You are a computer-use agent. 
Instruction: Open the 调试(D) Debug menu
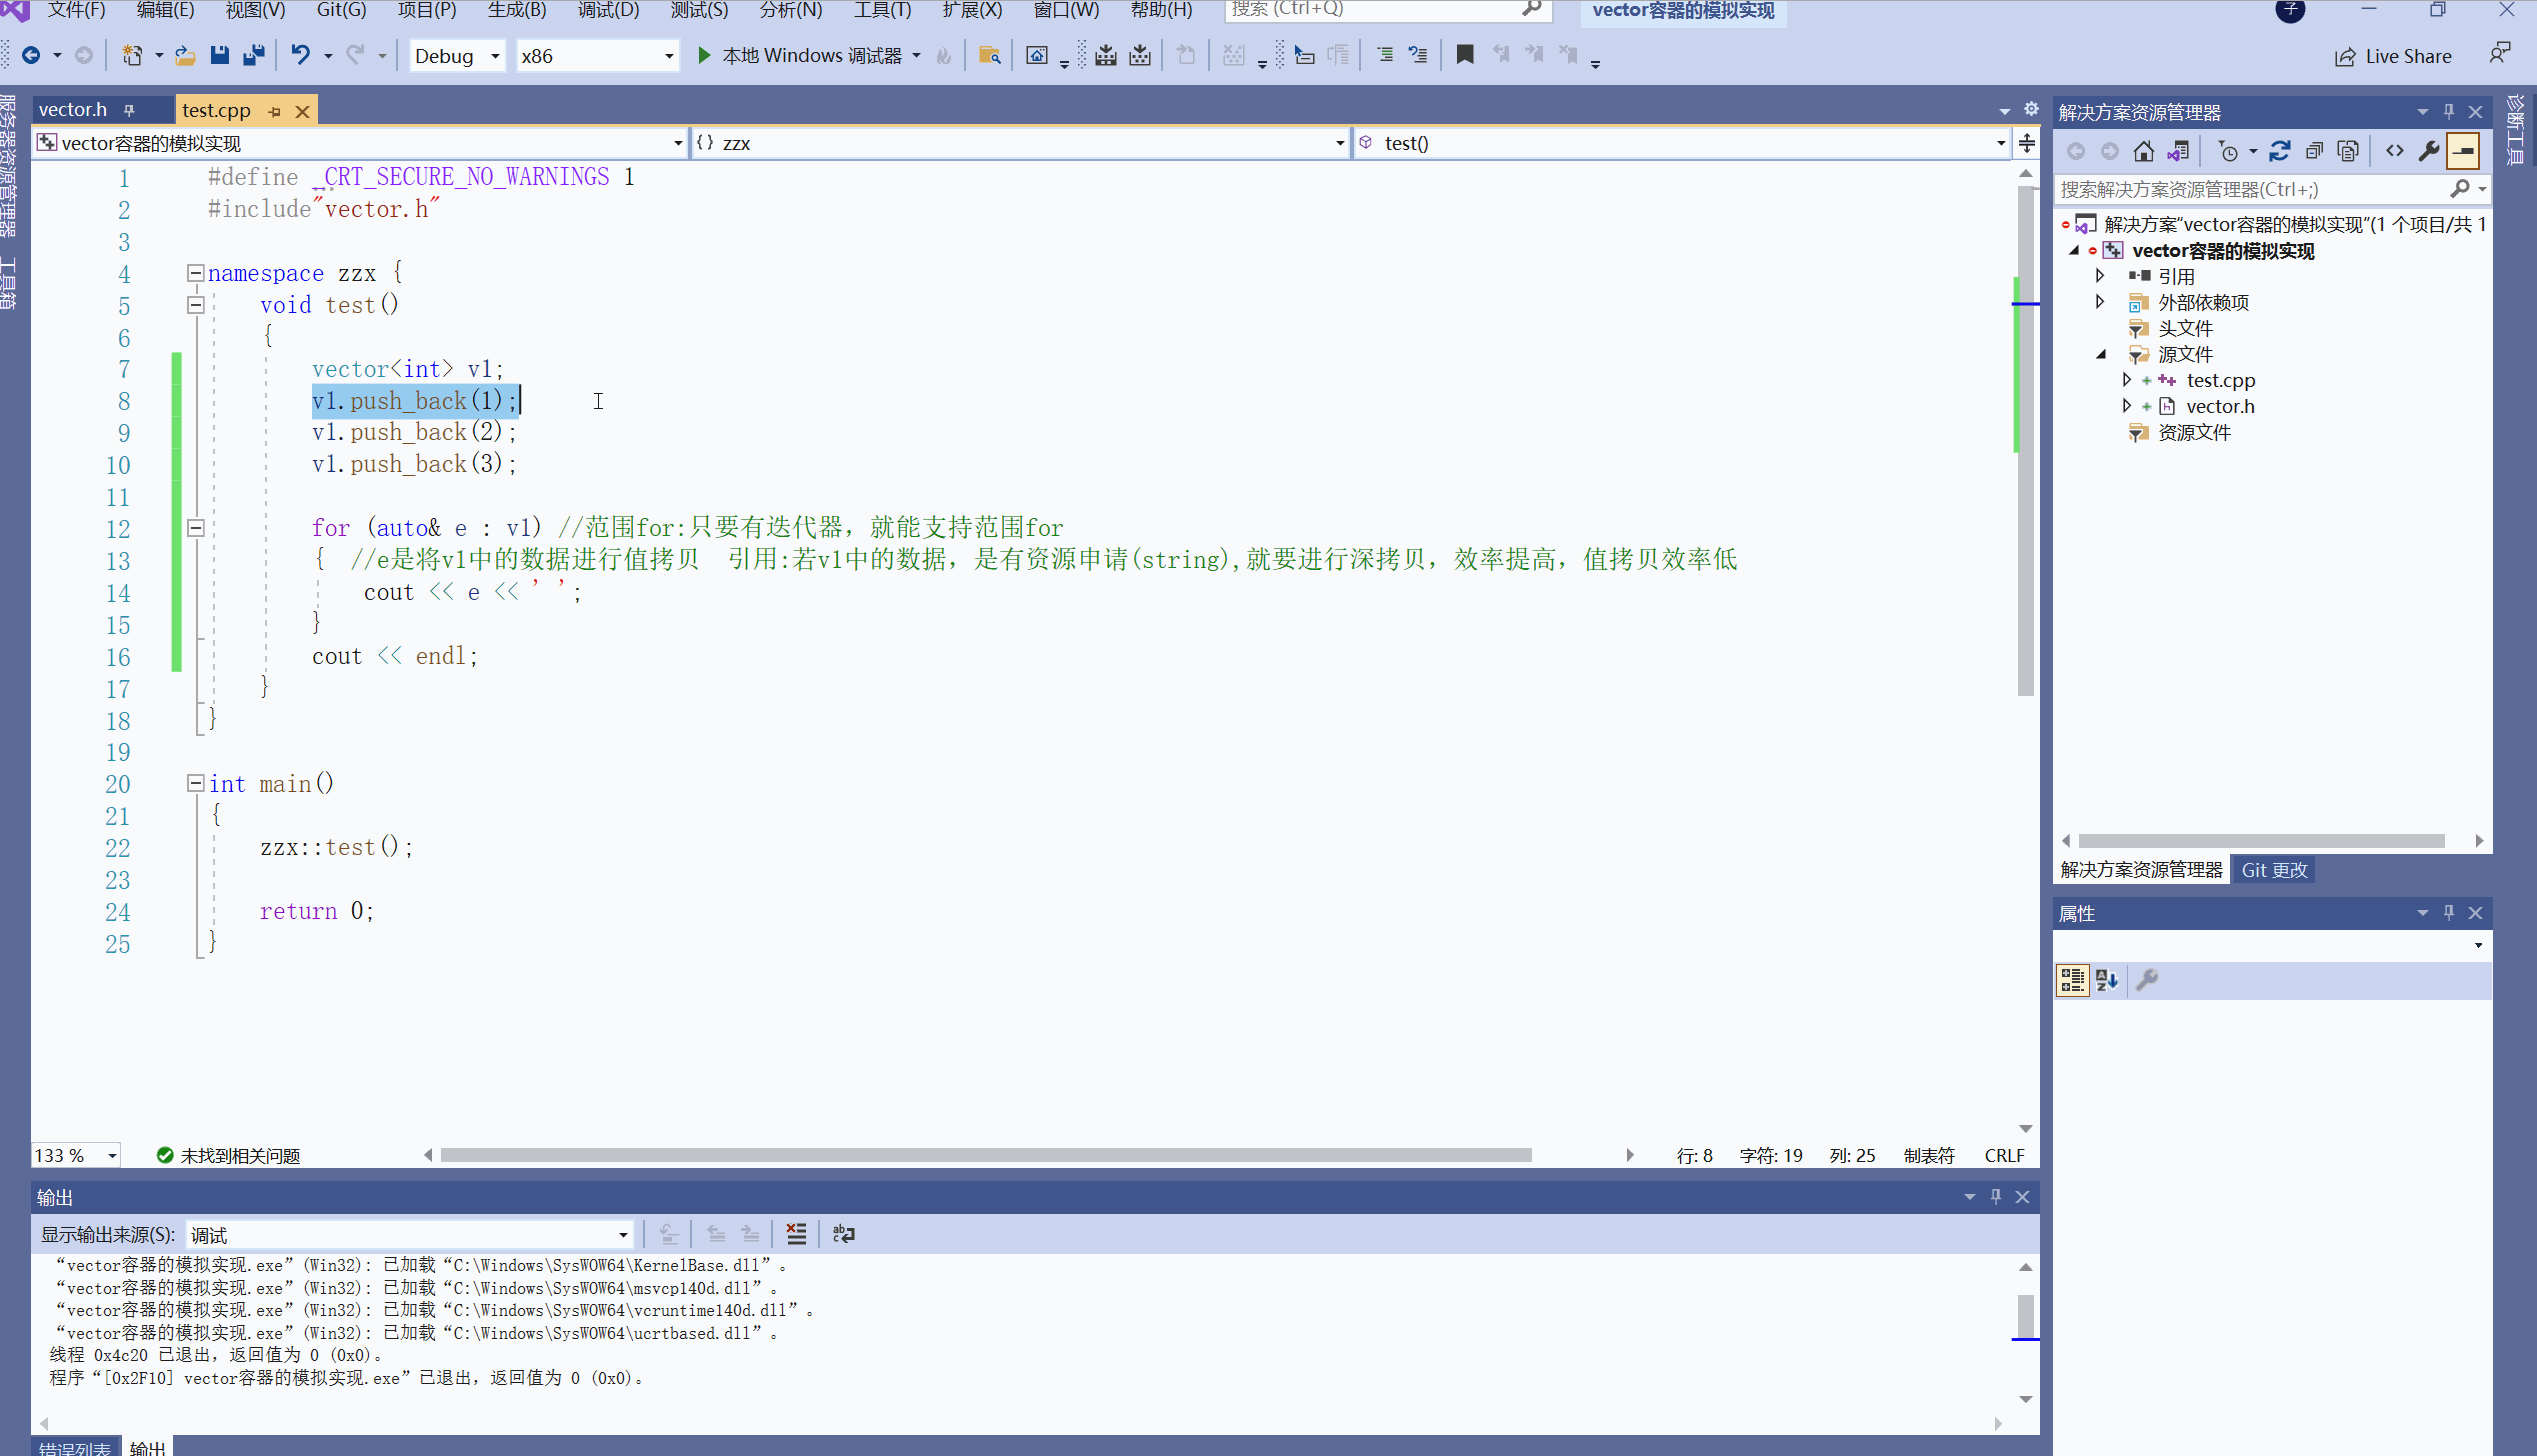pos(608,10)
